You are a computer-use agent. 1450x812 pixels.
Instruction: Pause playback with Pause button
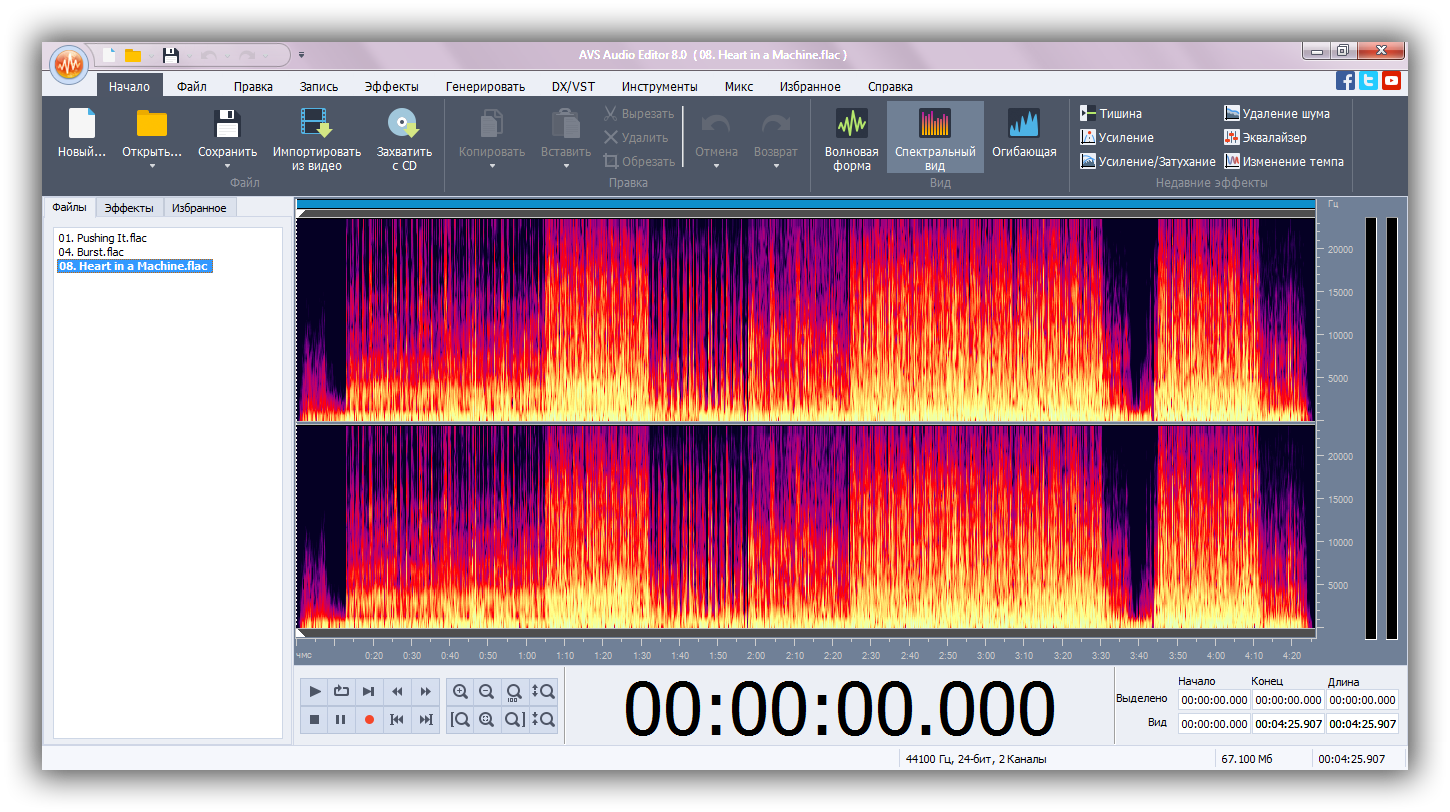pyautogui.click(x=342, y=719)
